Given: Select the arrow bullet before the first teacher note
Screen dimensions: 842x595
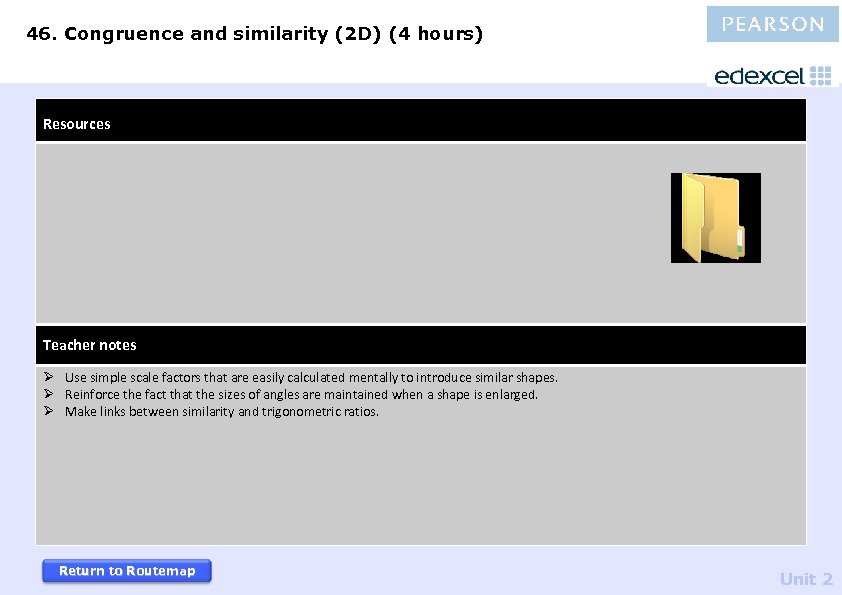Looking at the screenshot, I should [50, 377].
